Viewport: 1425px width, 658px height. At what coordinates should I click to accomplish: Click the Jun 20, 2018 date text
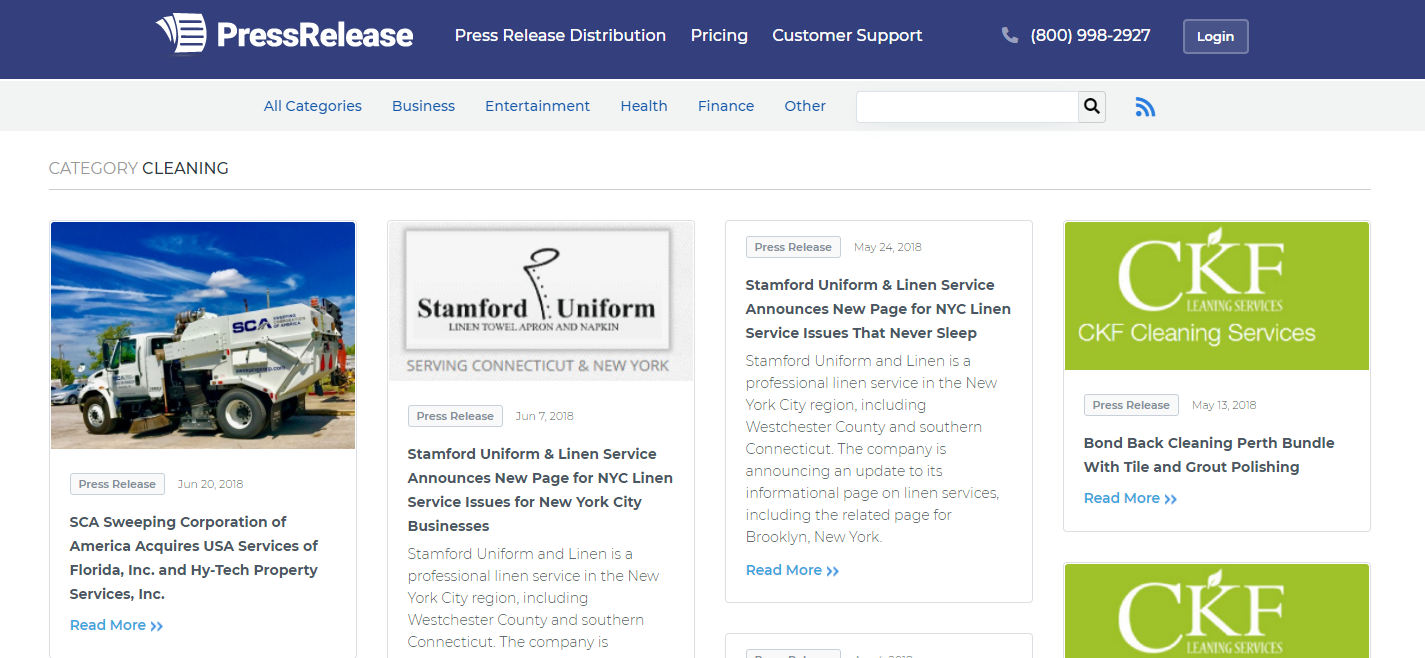210,484
